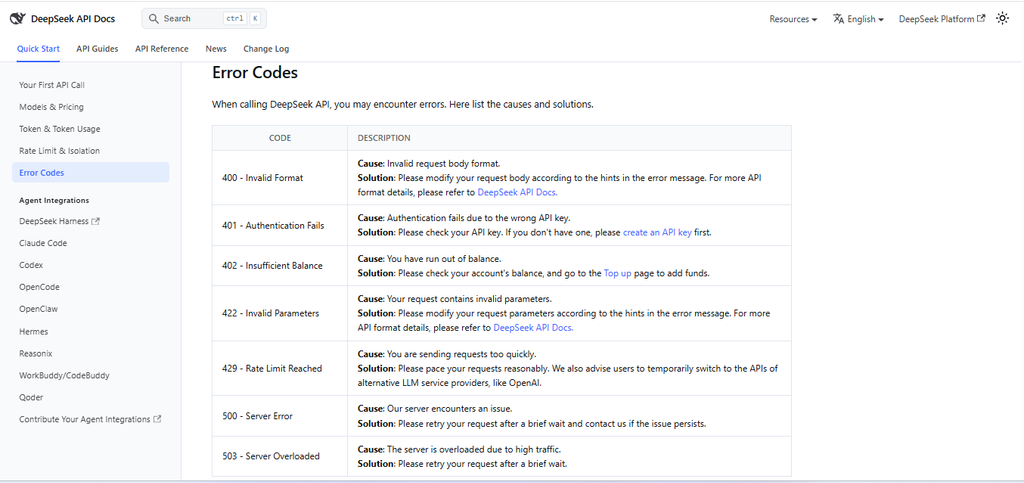This screenshot has width=1024, height=483.
Task: Select the Quick Start tab
Action: click(x=39, y=49)
